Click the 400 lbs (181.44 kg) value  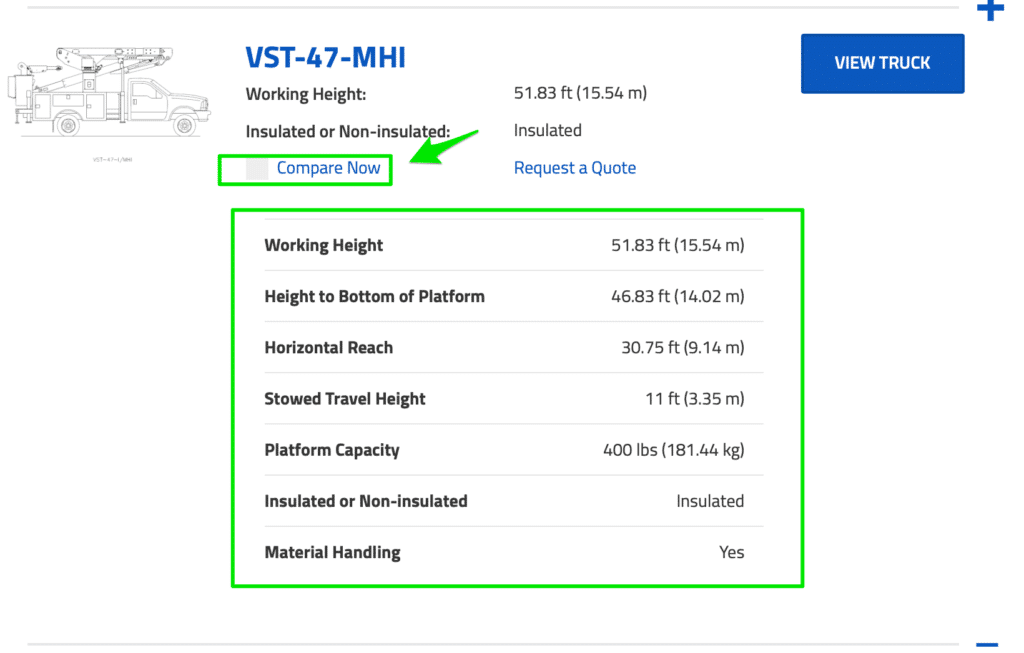(x=673, y=450)
